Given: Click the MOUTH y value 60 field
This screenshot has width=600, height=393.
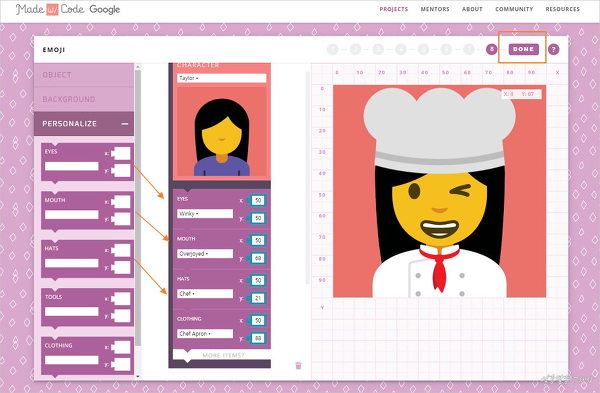Looking at the screenshot, I should [x=258, y=258].
